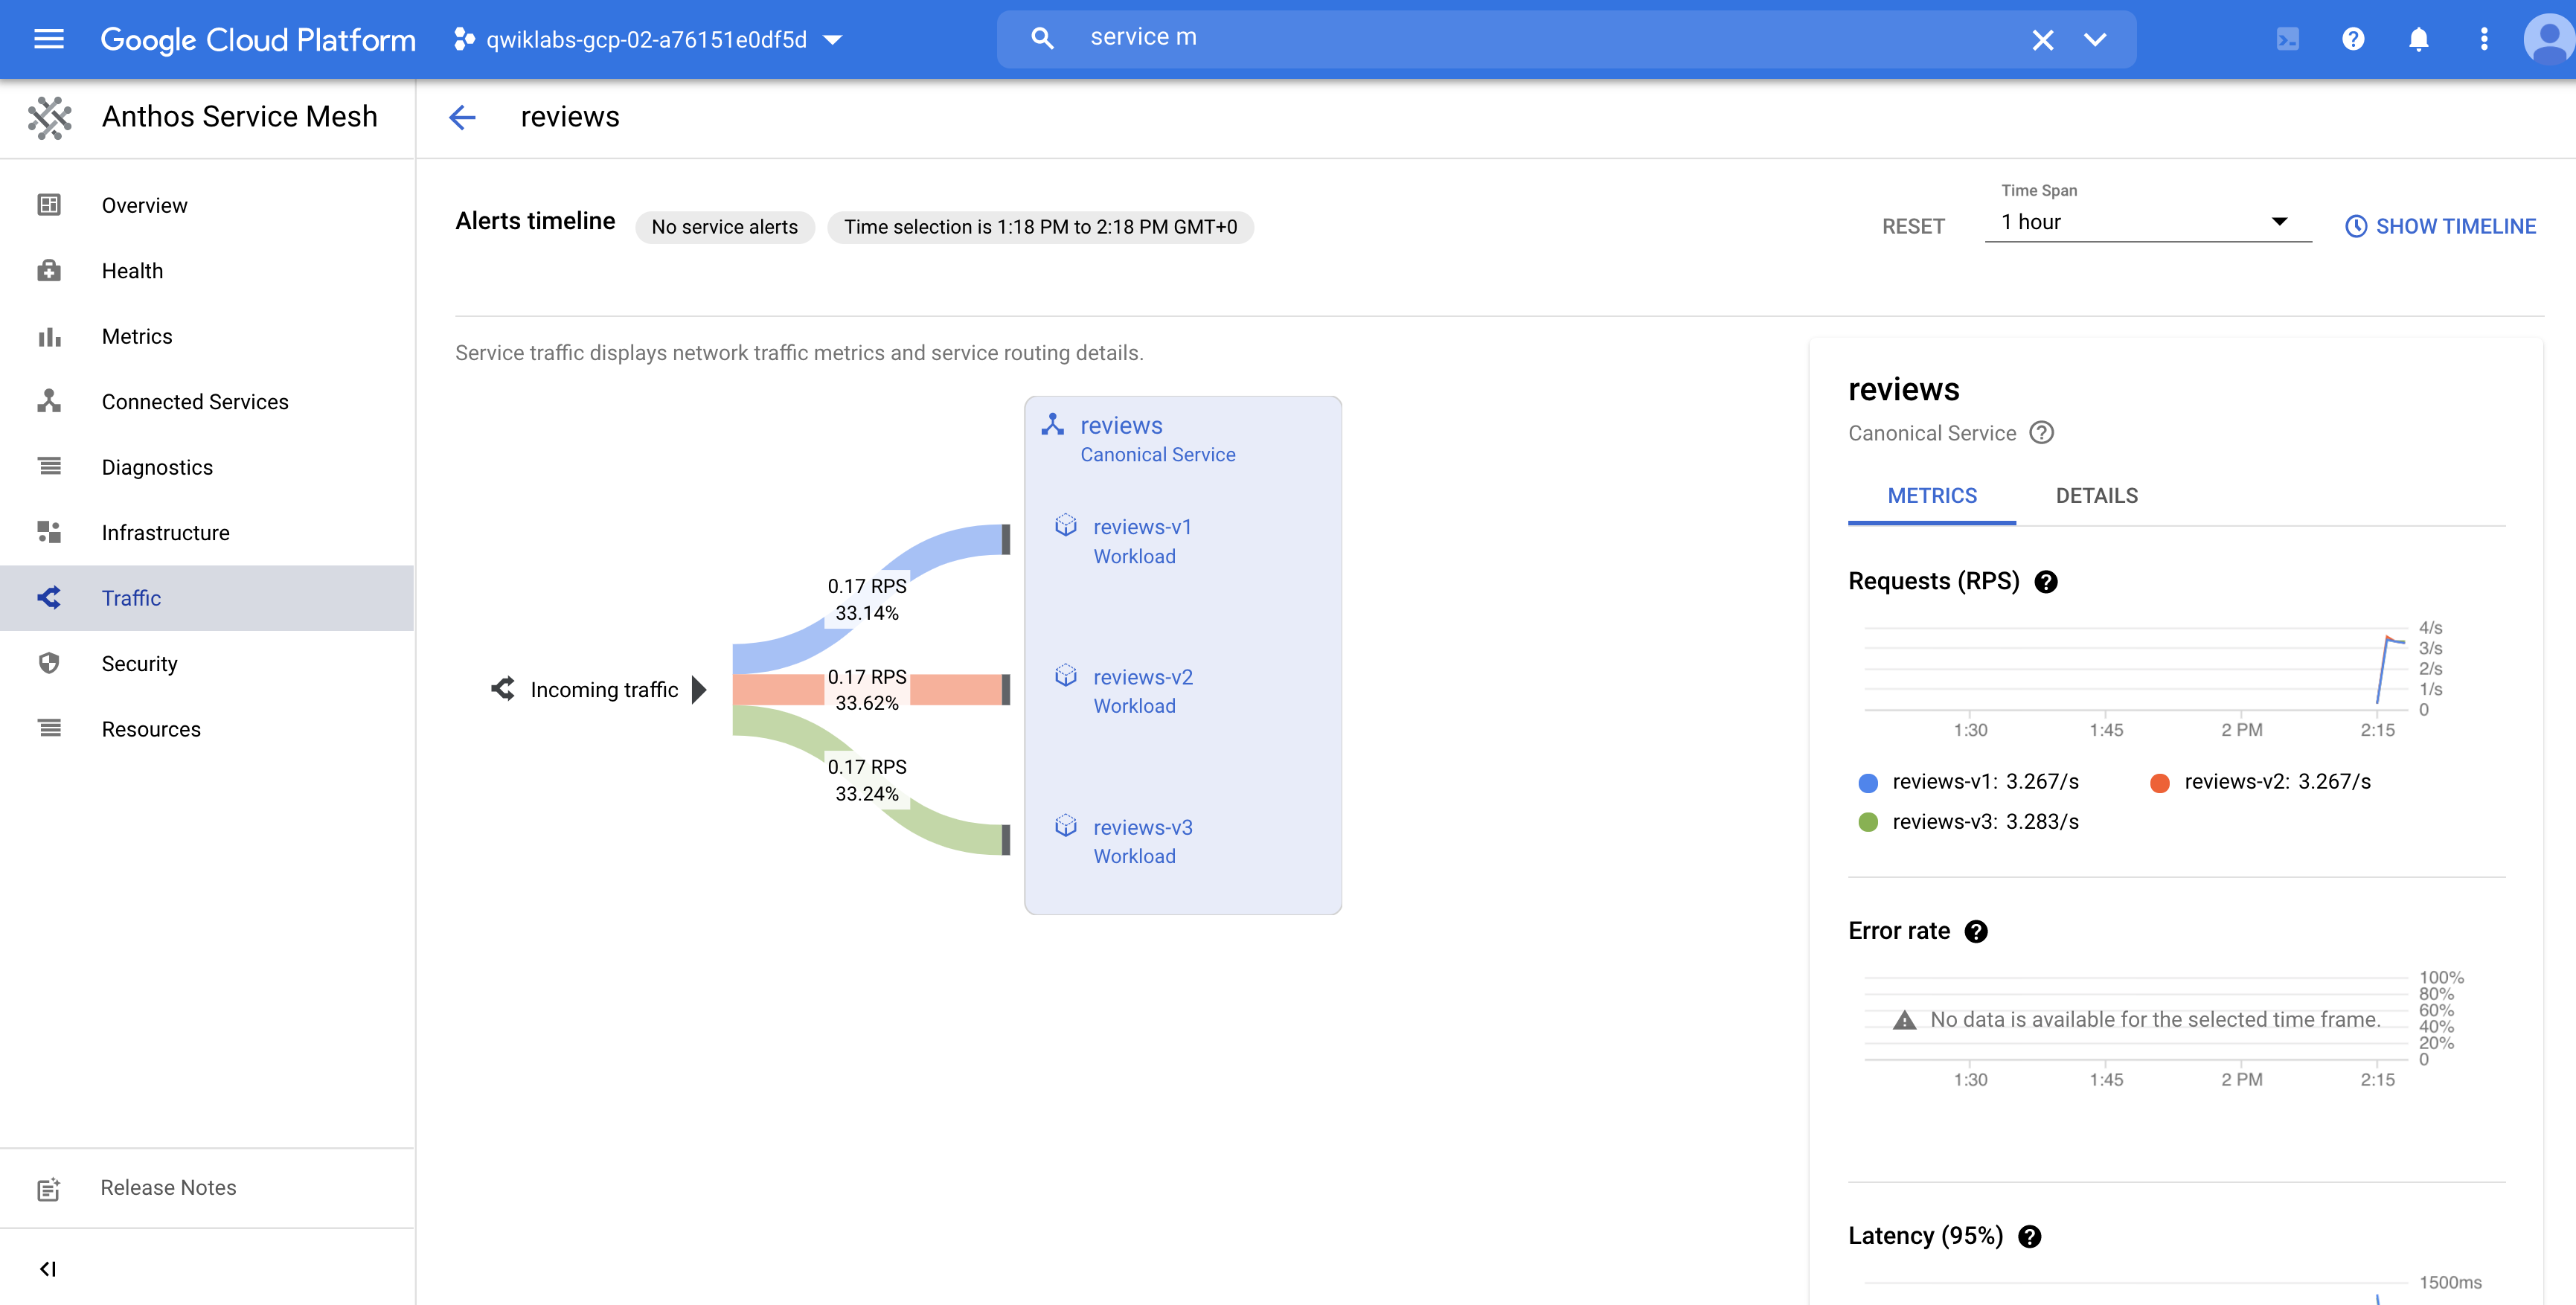Click the reviews-v3 workload cube icon
The image size is (2576, 1305).
pos(1066,826)
